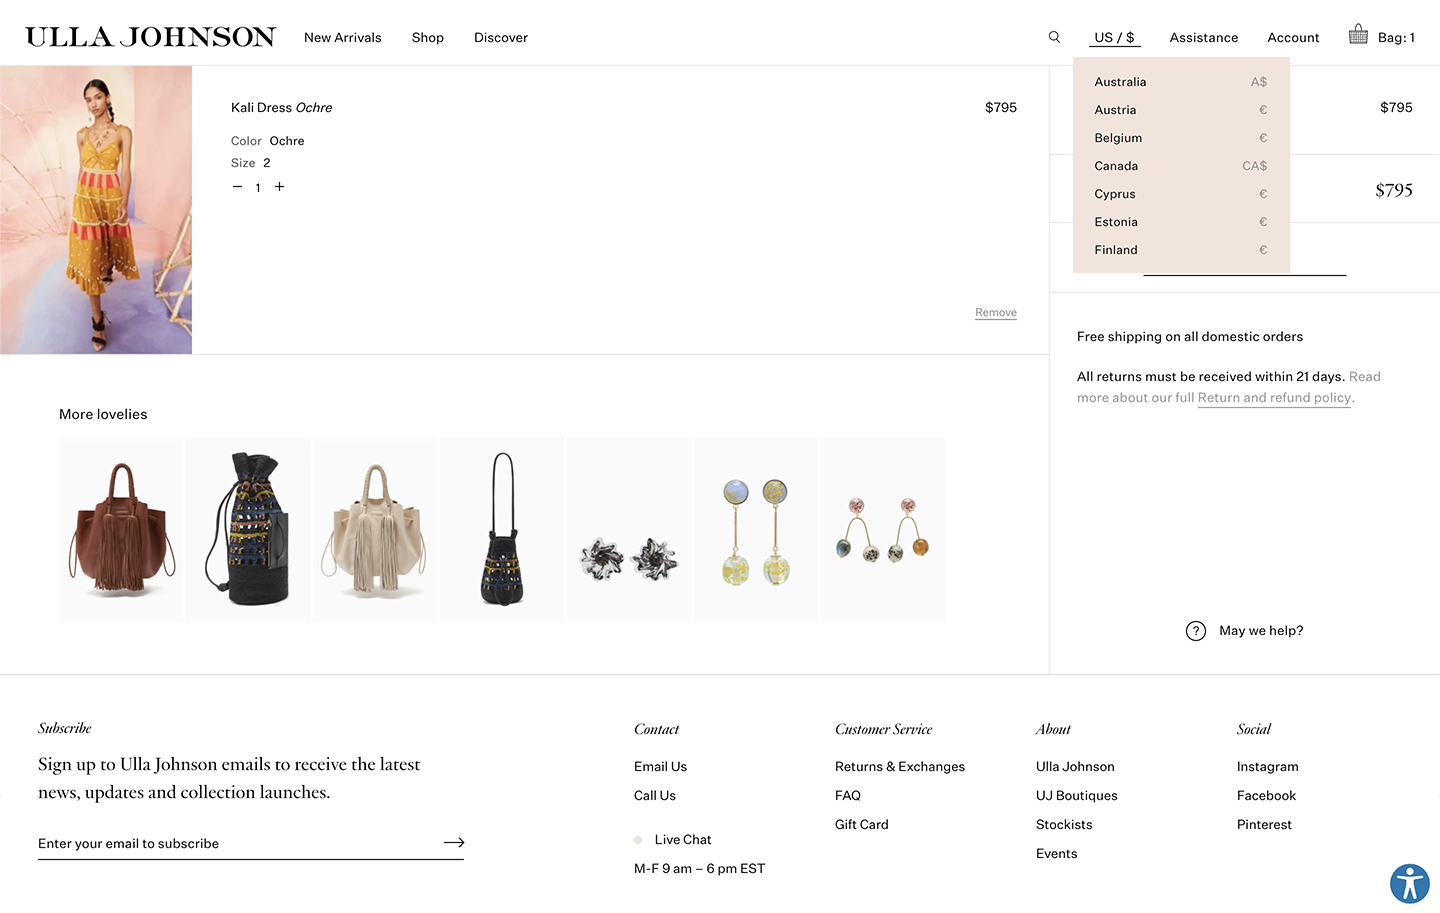This screenshot has height=913, width=1440.
Task: Remove the Kali Dress from the bag
Action: point(995,312)
